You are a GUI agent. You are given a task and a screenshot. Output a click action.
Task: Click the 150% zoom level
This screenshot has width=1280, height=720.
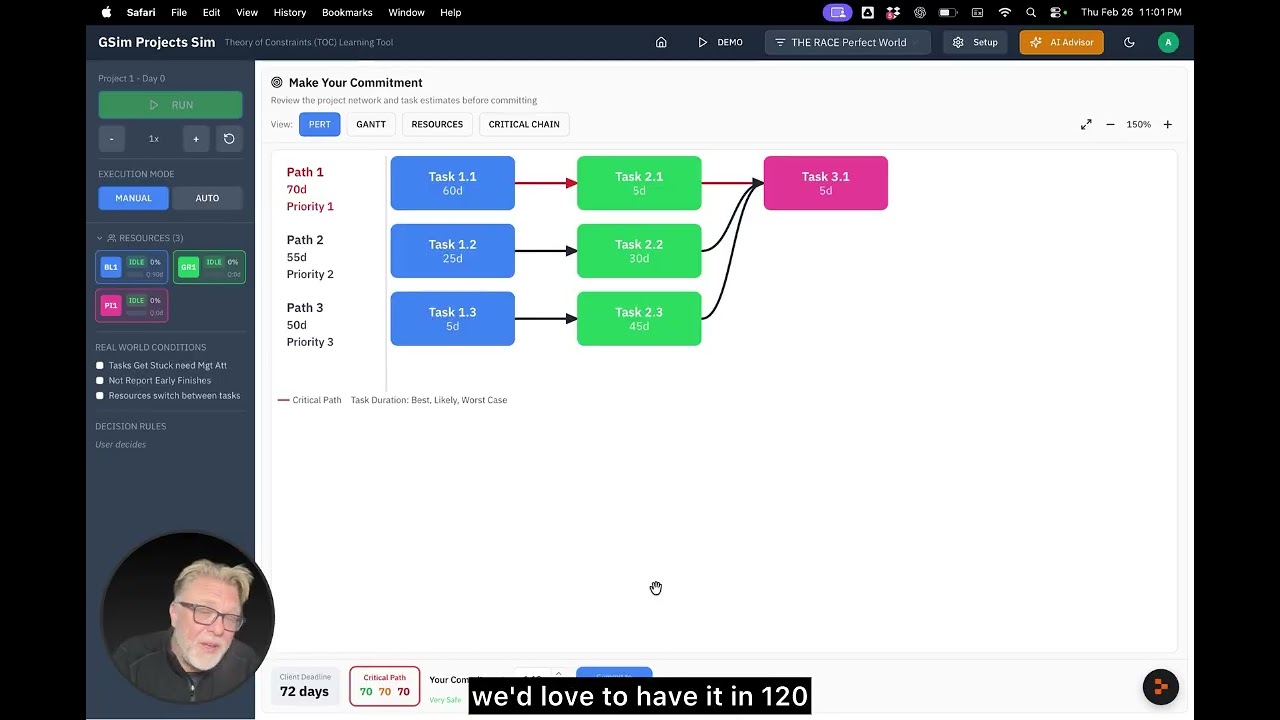[1138, 124]
